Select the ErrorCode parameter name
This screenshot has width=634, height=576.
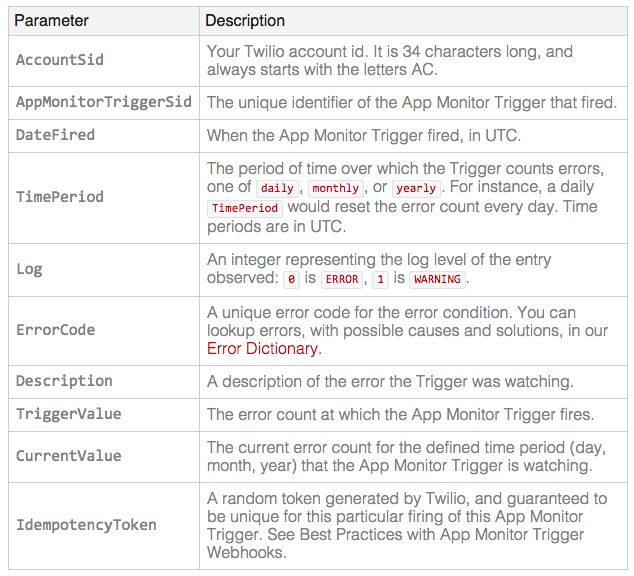55,330
